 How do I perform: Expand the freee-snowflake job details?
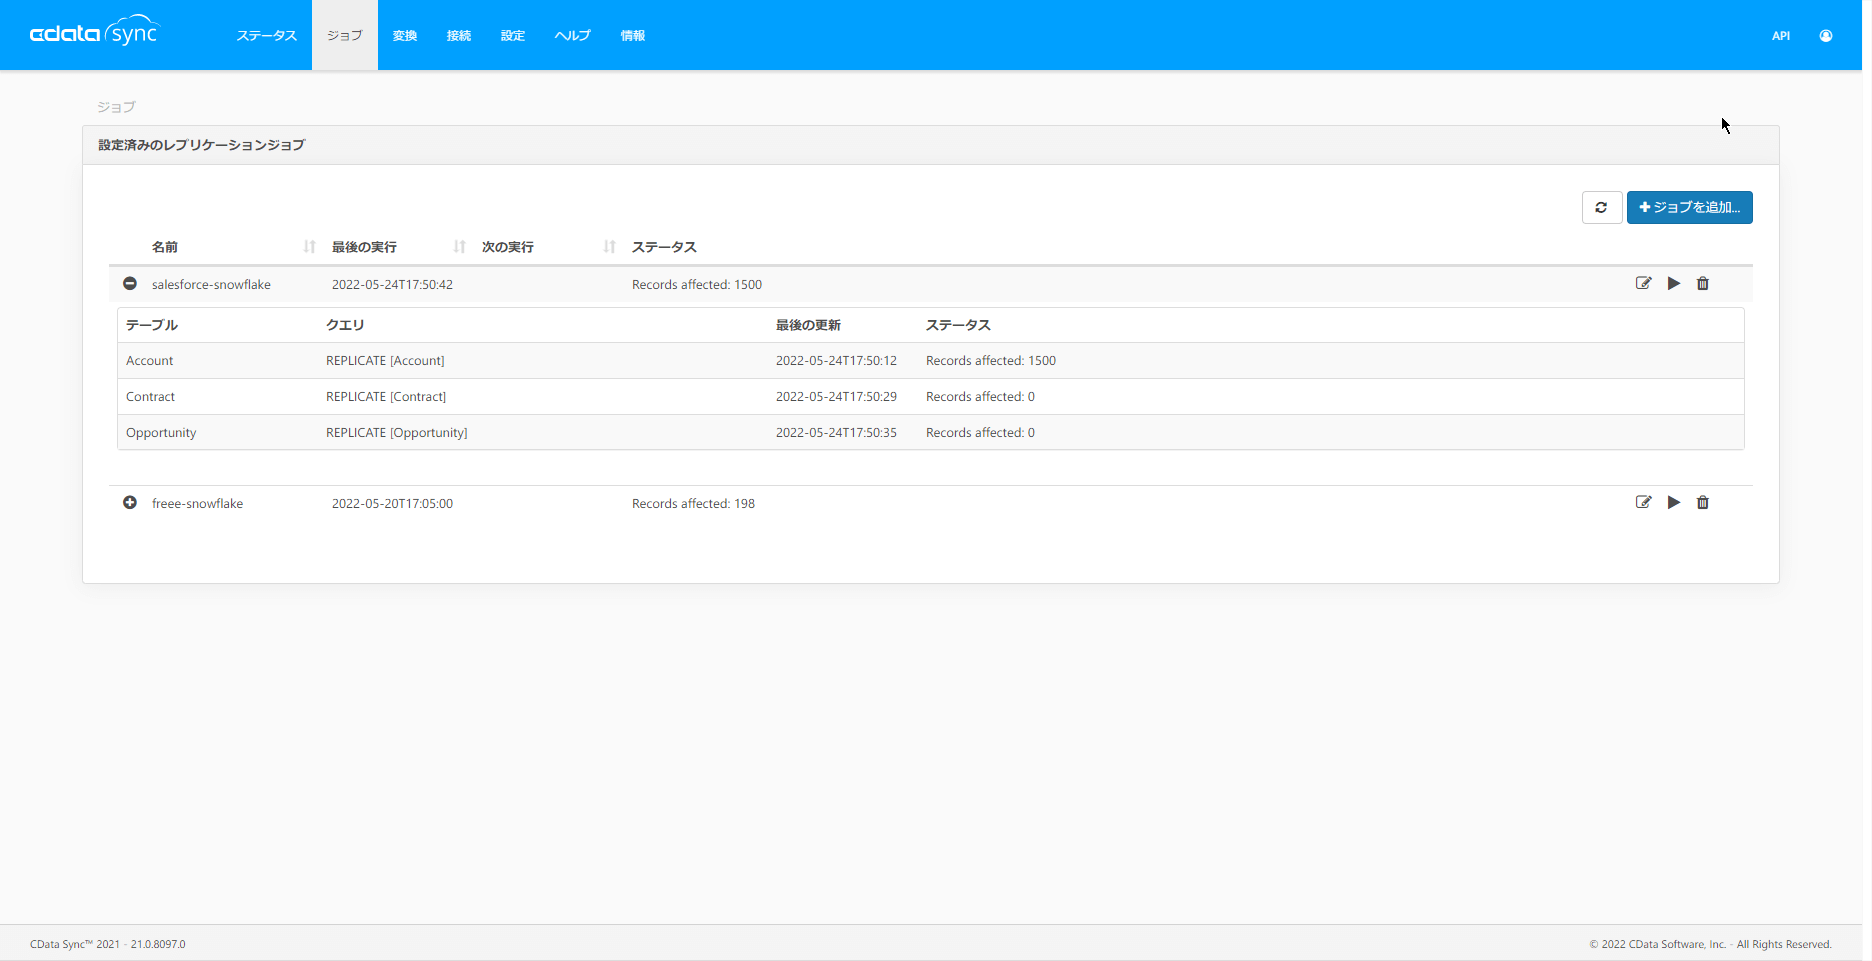pos(130,503)
